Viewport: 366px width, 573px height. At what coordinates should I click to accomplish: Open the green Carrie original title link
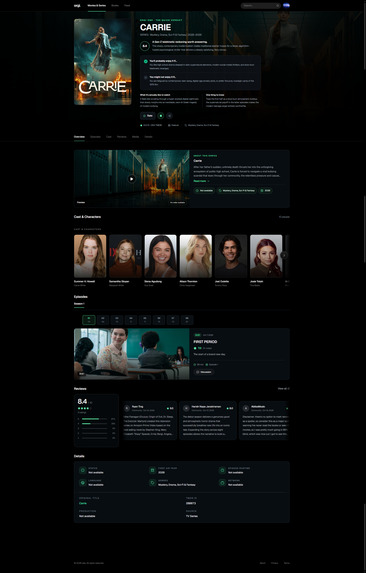tap(83, 503)
